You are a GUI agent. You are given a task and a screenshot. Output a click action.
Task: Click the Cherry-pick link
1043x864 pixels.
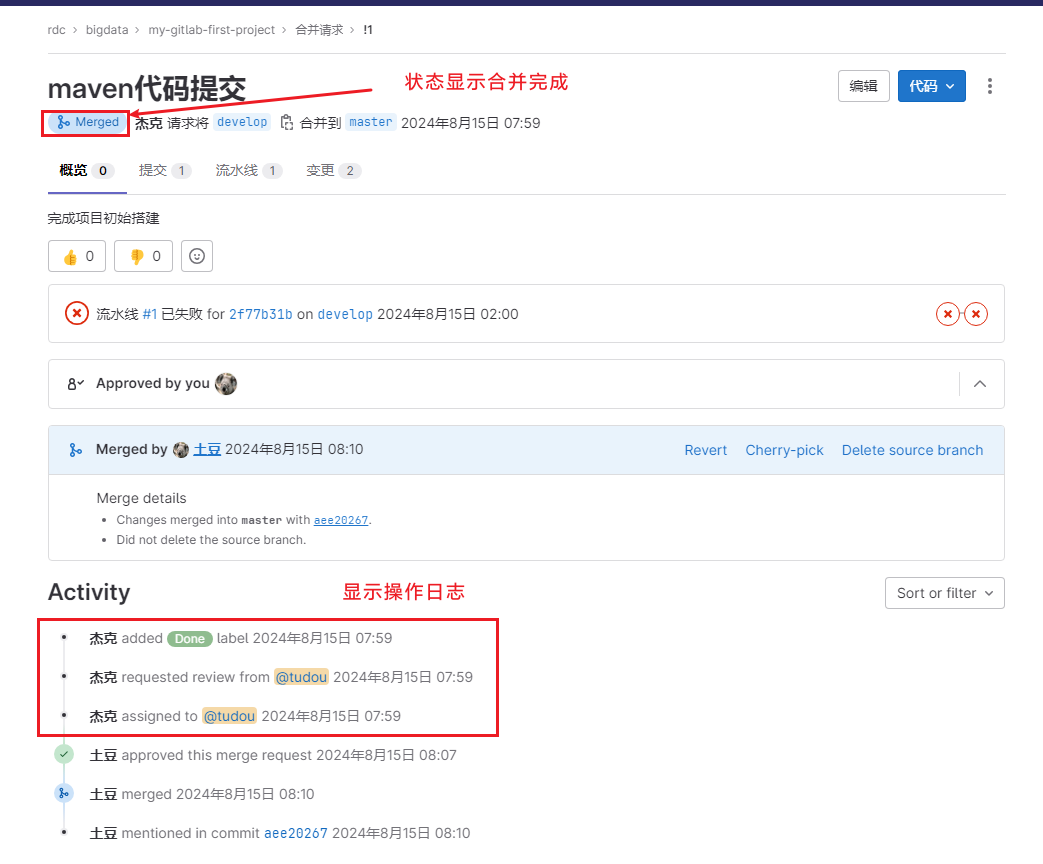point(784,450)
